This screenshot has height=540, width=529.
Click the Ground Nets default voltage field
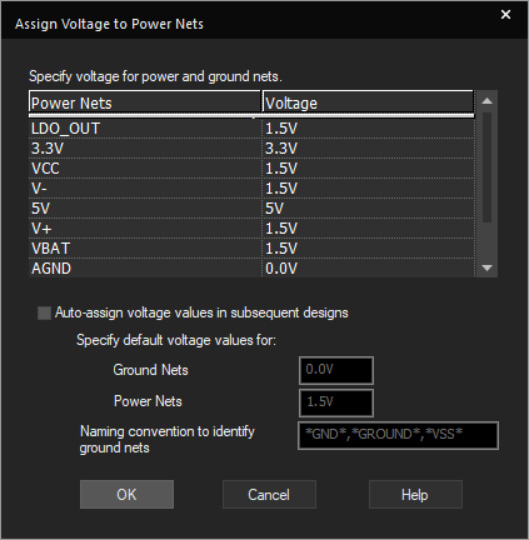click(336, 370)
